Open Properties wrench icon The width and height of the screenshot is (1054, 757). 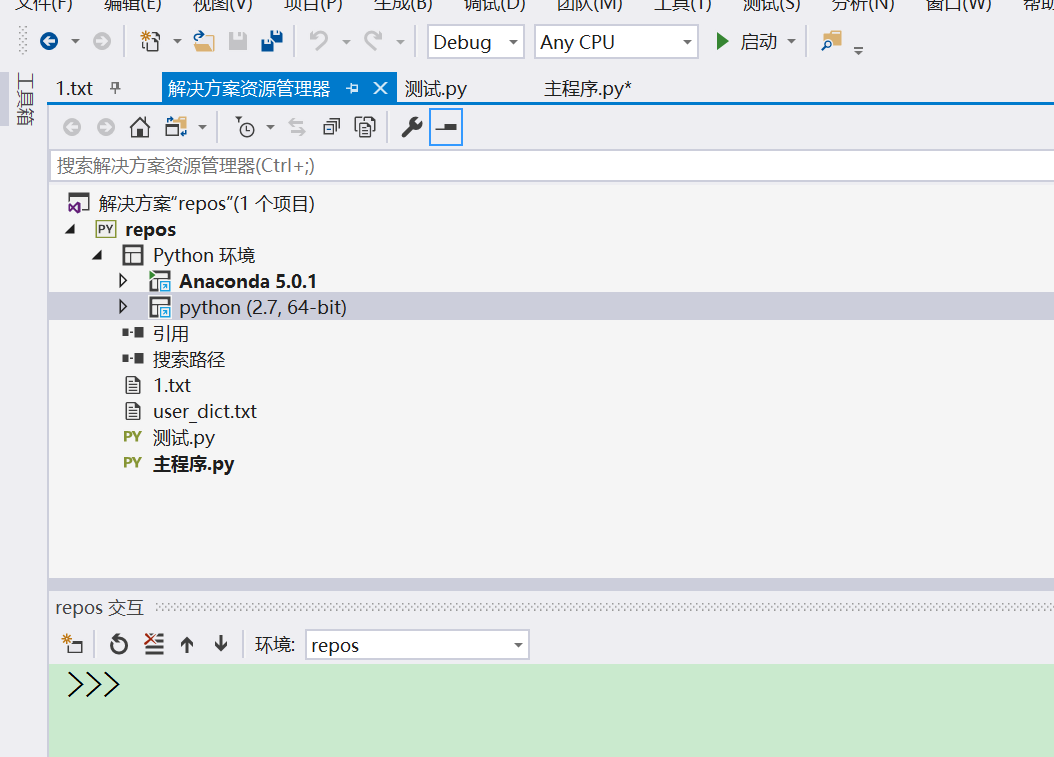tap(411, 127)
